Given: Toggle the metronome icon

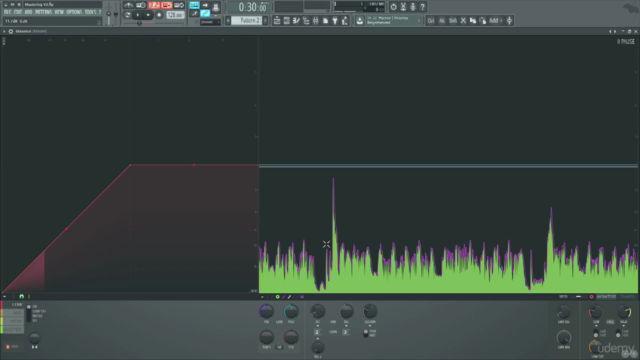Looking at the screenshot, I should [129, 5].
